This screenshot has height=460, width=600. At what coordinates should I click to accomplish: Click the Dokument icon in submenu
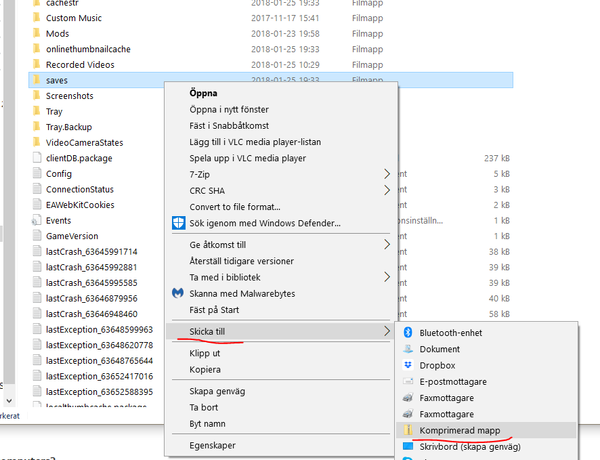[x=408, y=349]
